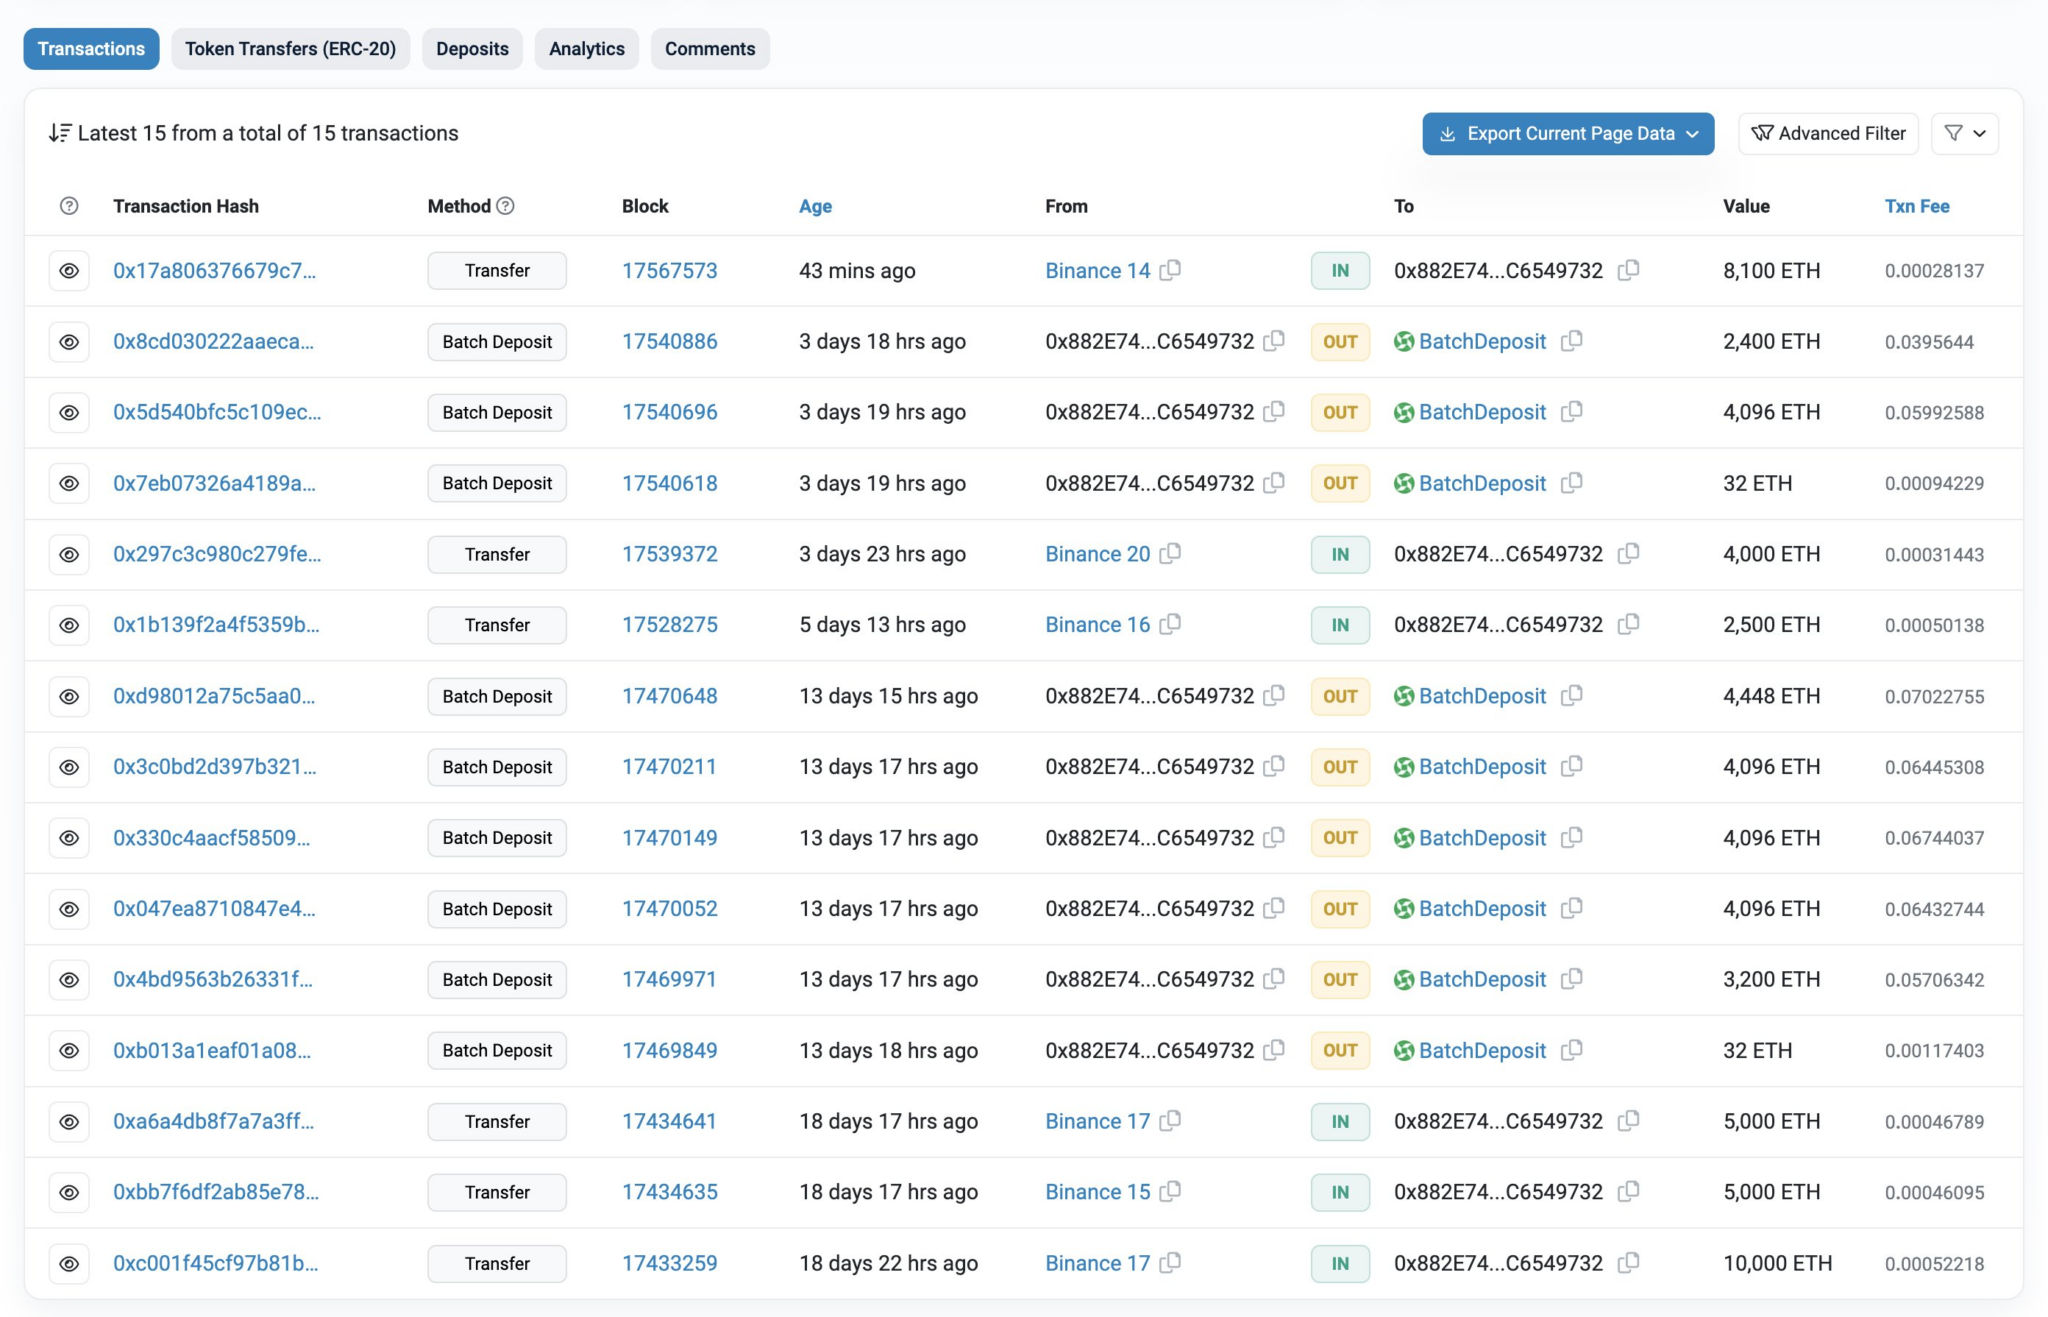Viewport: 2048px width, 1317px height.
Task: Open transaction 0x3c0bd2d397b321
Action: click(214, 767)
